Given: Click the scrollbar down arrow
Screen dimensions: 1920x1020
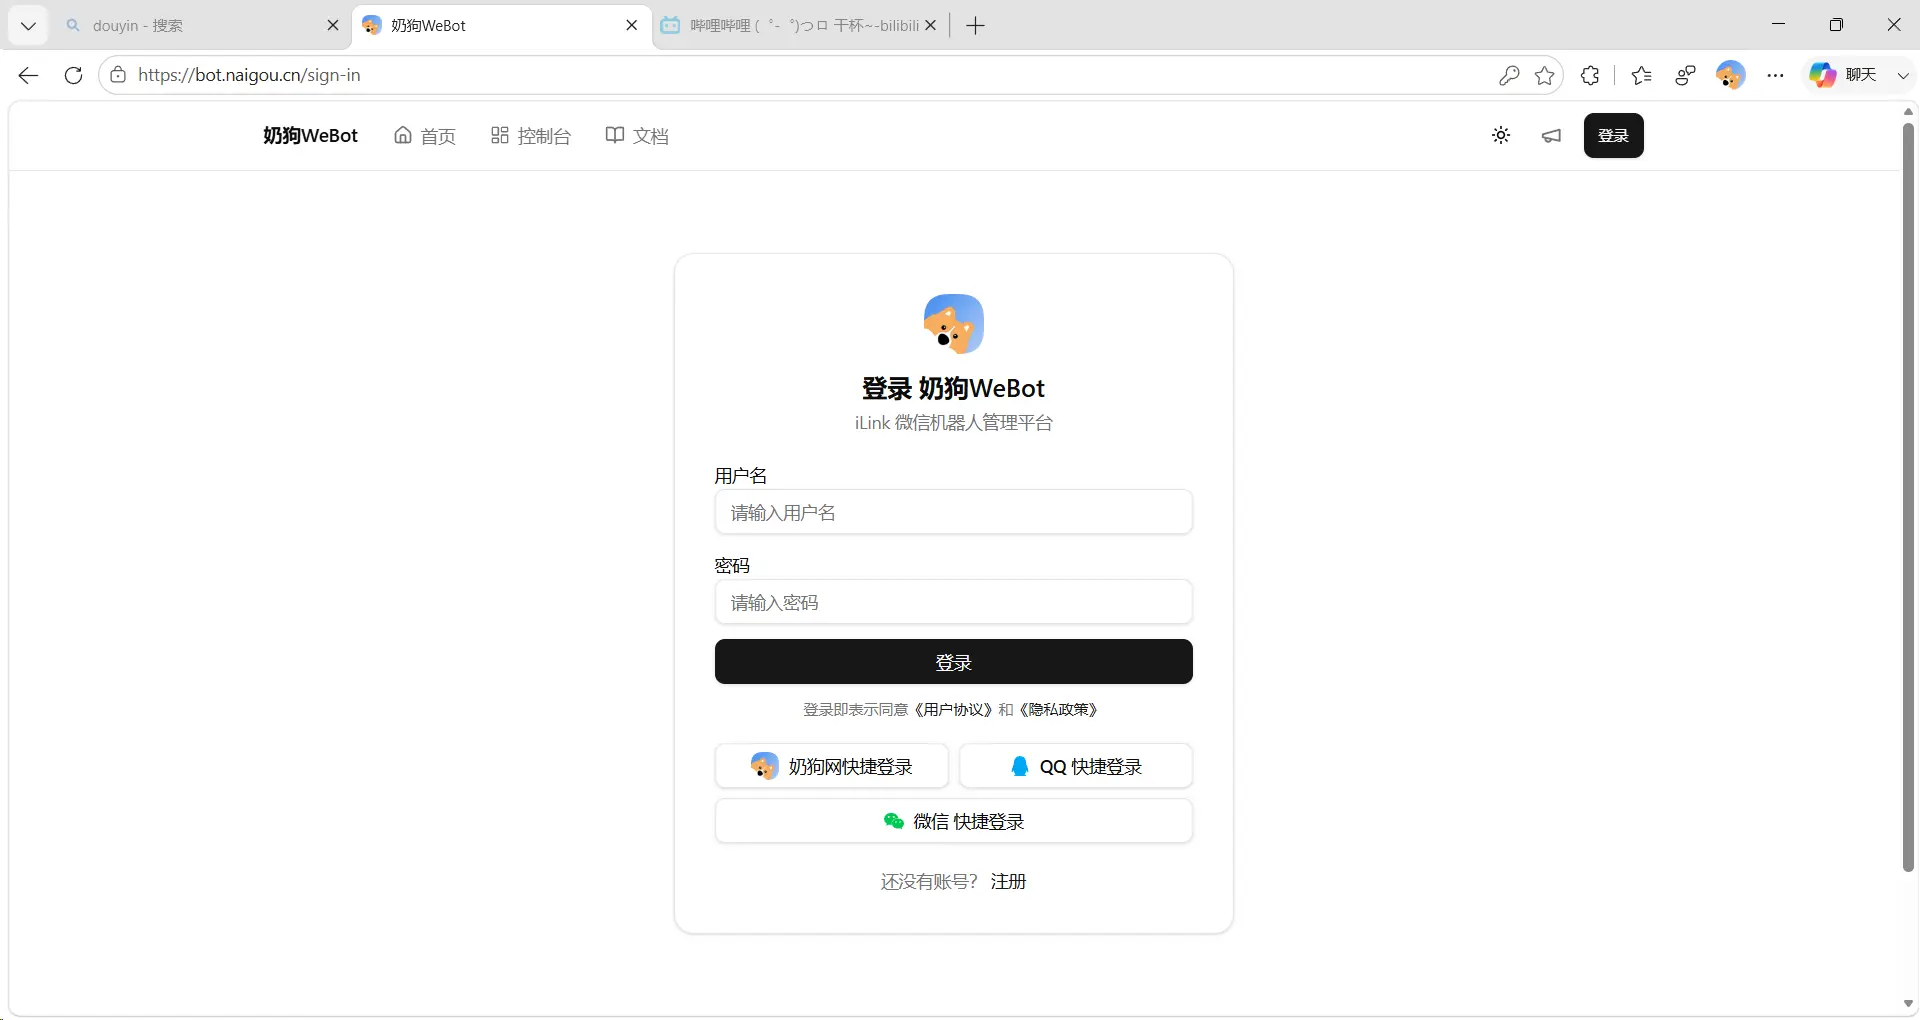Looking at the screenshot, I should 1908,1004.
